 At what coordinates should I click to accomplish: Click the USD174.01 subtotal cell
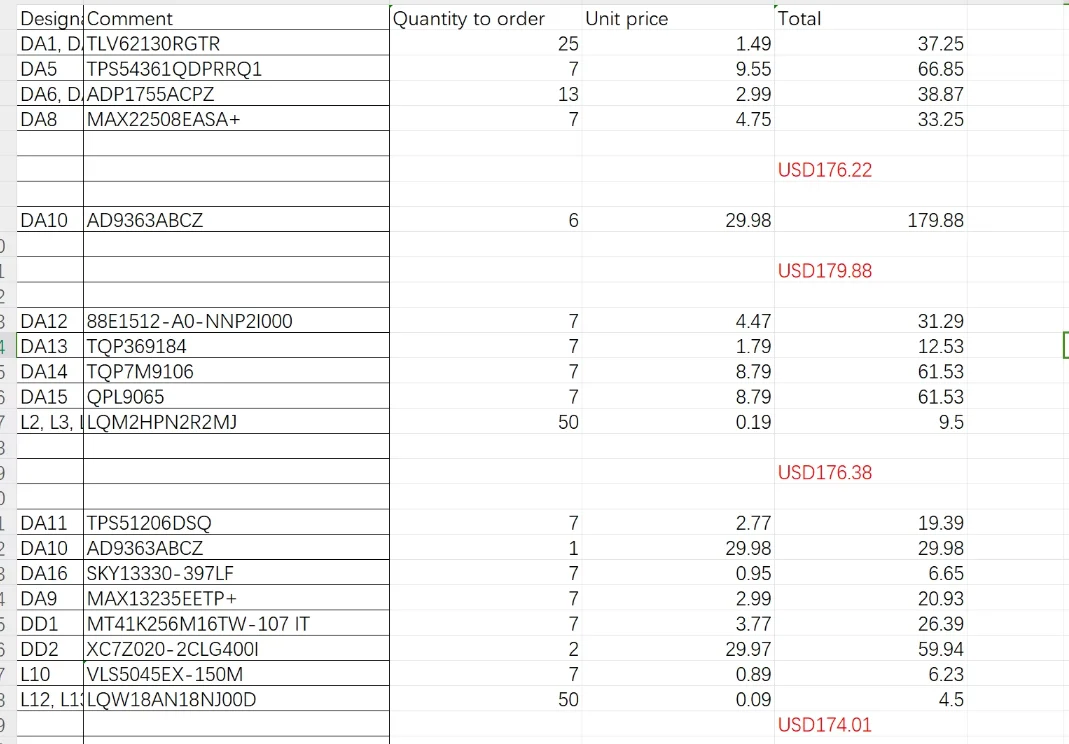click(x=871, y=724)
